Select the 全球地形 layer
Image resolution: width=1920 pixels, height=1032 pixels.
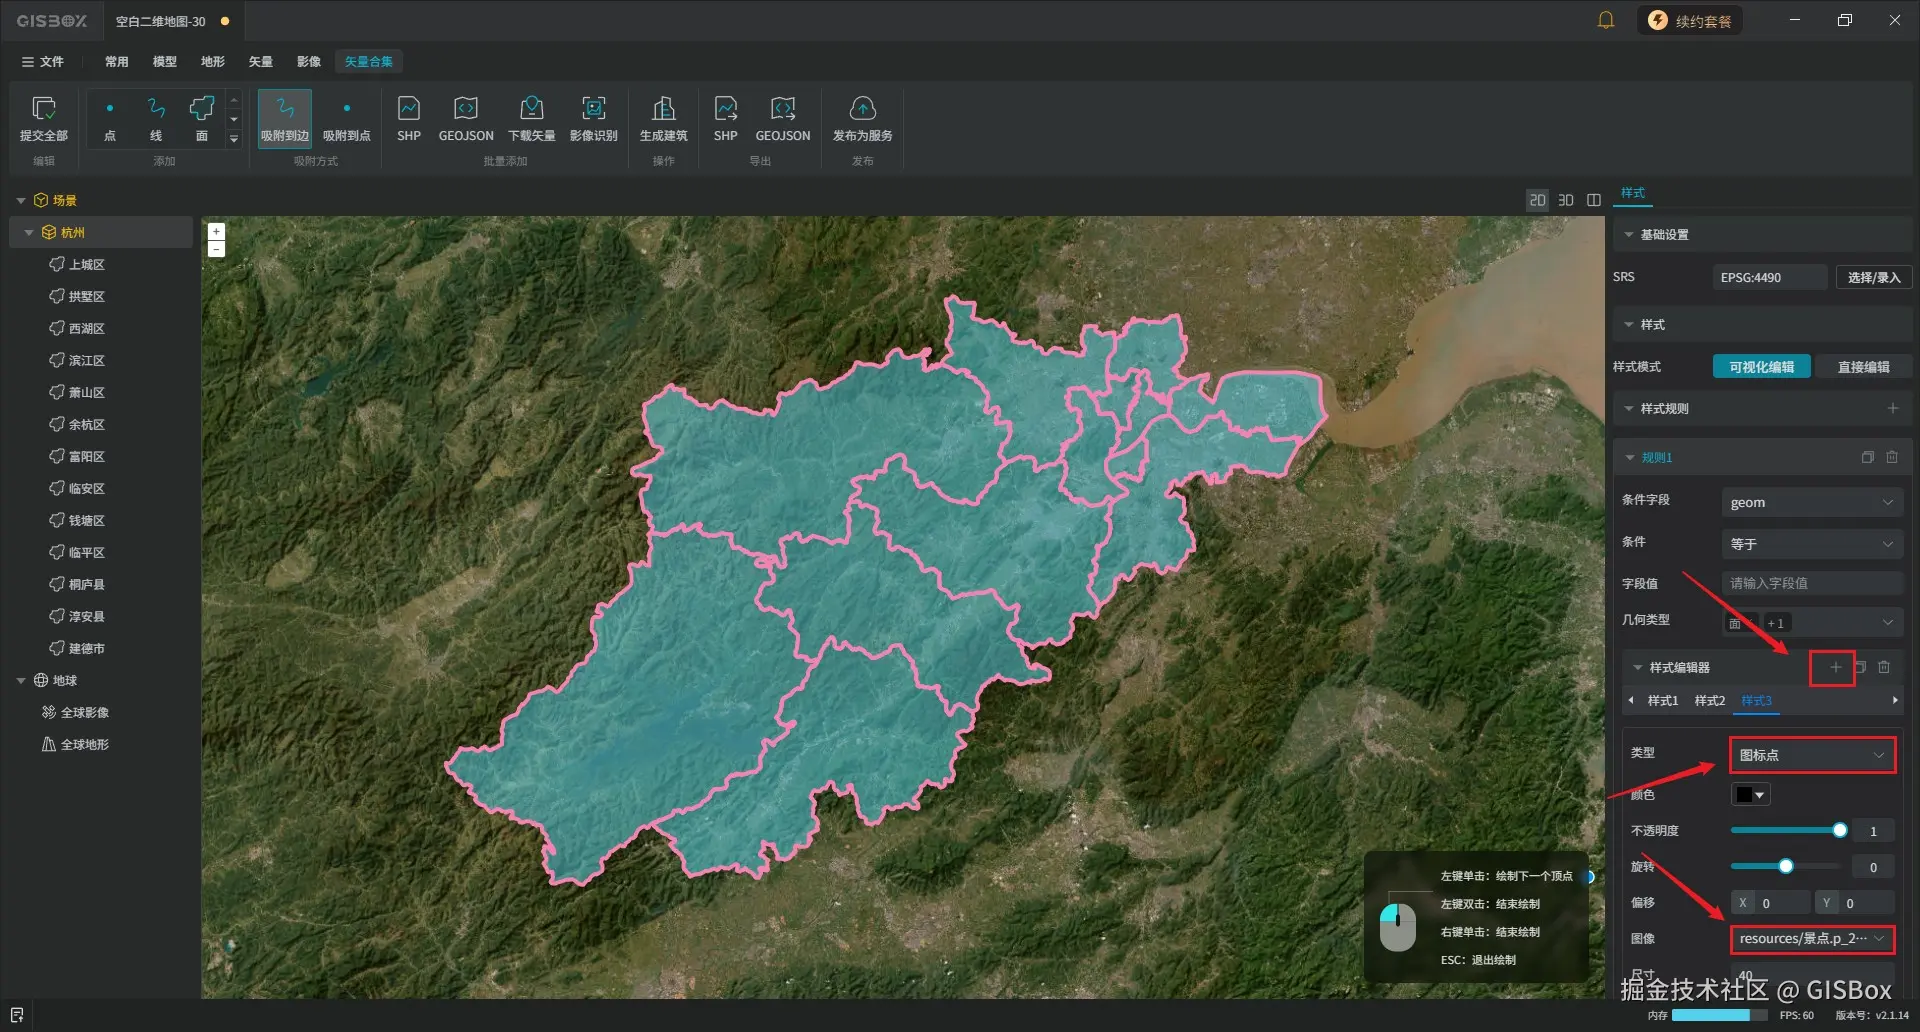click(85, 744)
